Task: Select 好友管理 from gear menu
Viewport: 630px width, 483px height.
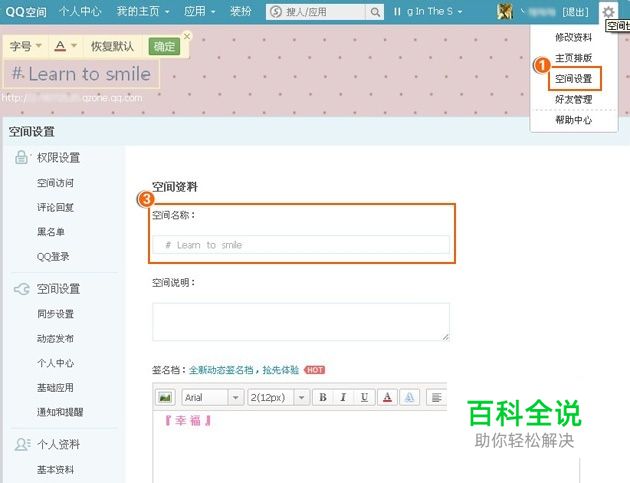Action: (573, 99)
